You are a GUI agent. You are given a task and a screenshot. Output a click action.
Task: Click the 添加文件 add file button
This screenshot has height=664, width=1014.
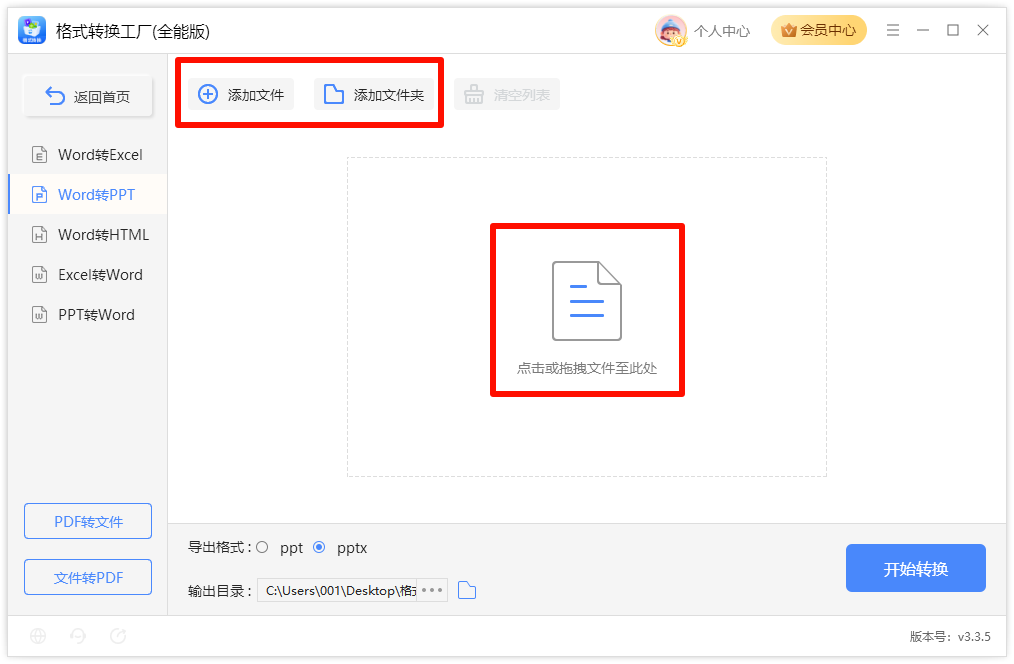tap(241, 94)
